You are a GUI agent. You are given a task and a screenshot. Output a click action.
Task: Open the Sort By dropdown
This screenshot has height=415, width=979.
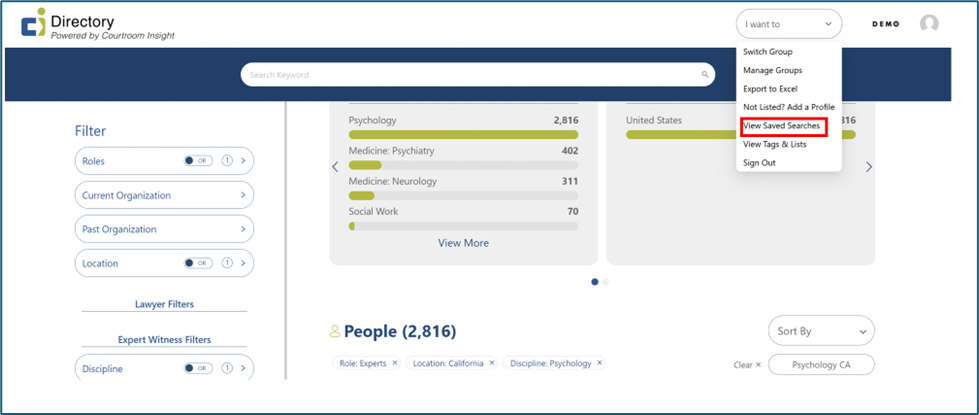820,331
